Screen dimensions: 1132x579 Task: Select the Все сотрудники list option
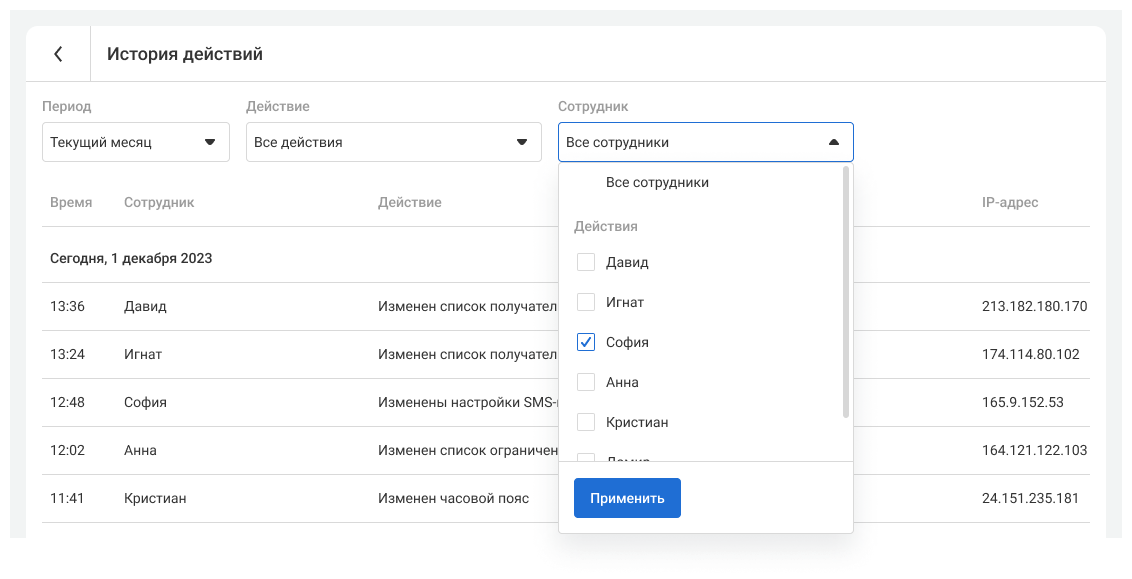tap(657, 183)
